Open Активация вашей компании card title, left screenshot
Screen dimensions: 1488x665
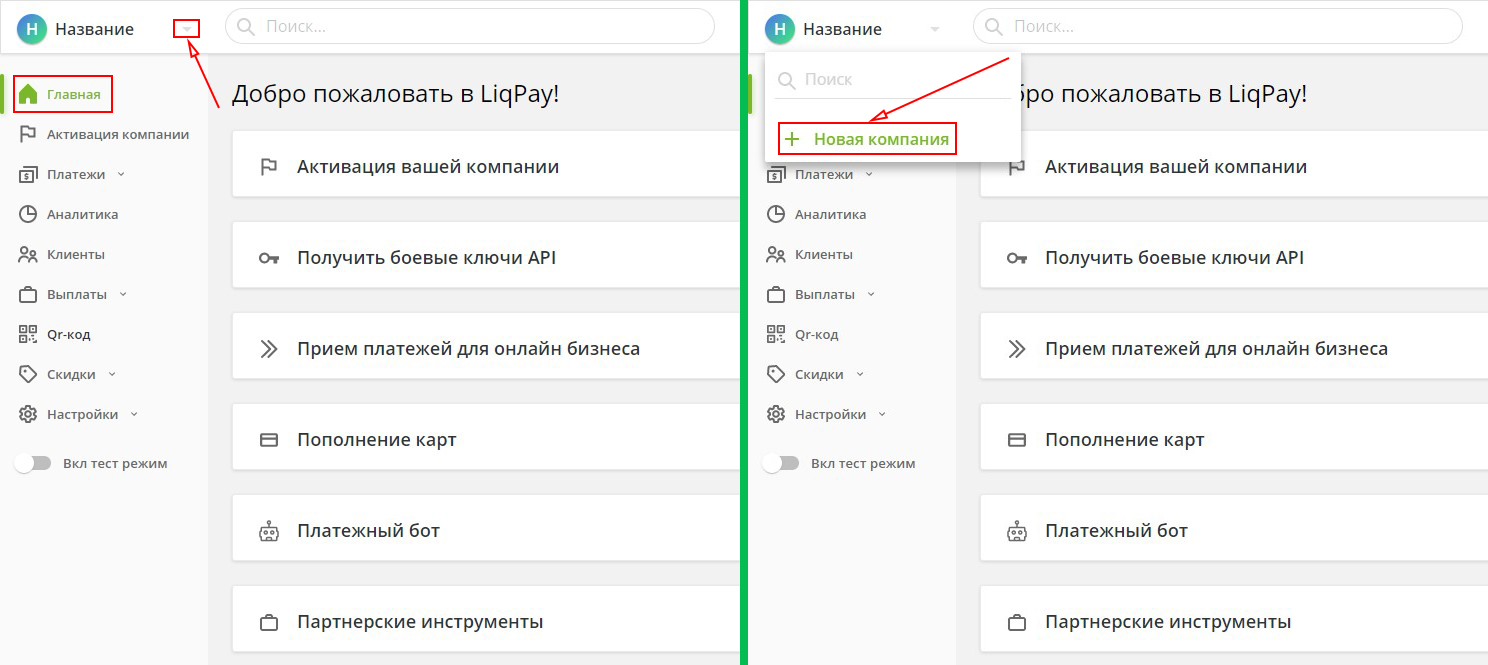428,167
